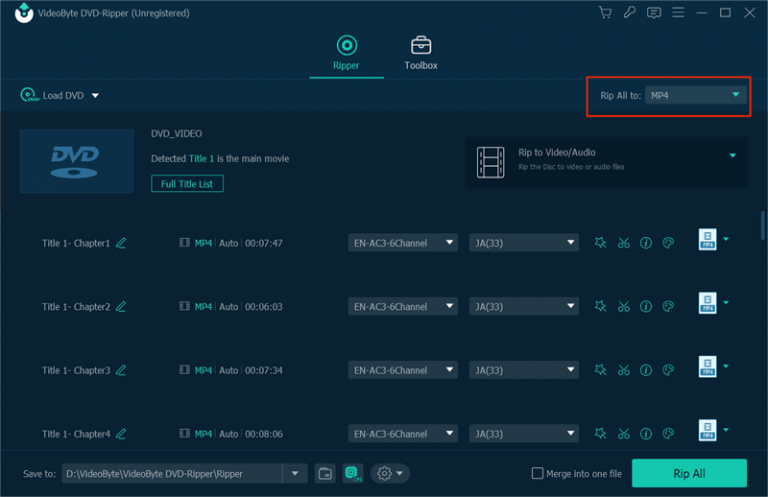This screenshot has height=497, width=768.
Task: Switch to the Ripper tab
Action: click(346, 53)
